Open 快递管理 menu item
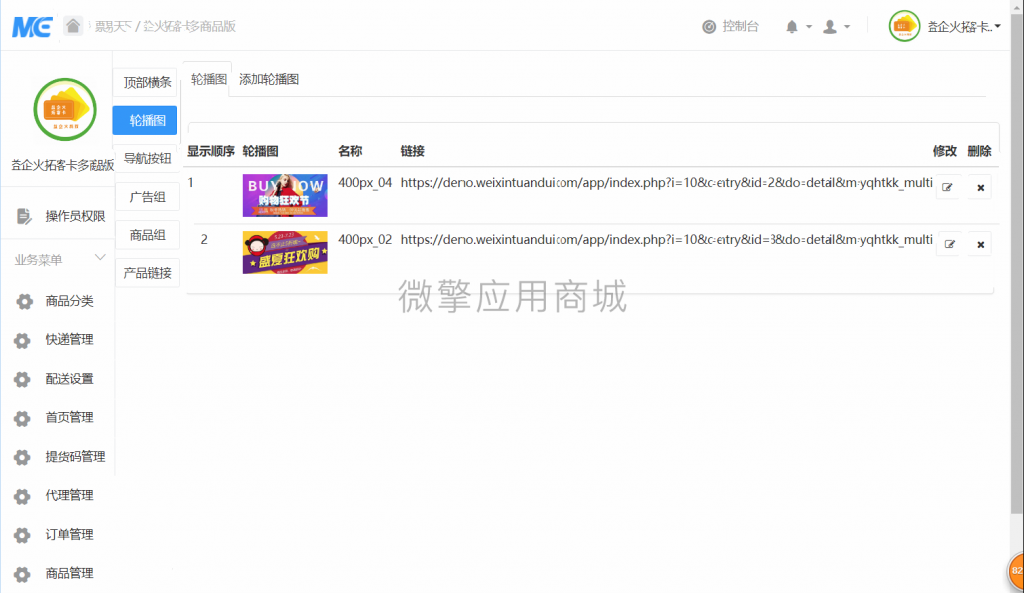This screenshot has height=593, width=1024. (69, 340)
